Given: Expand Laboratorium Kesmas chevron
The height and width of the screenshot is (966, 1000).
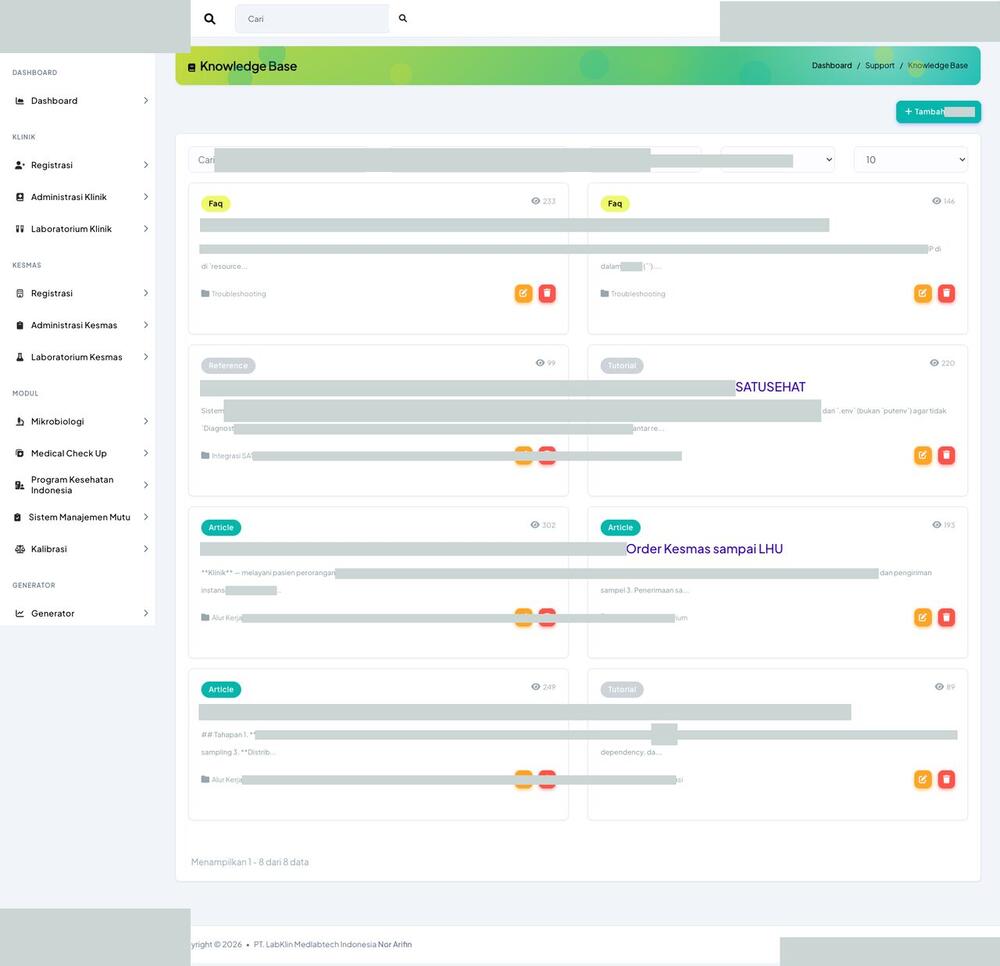Looking at the screenshot, I should pos(145,357).
